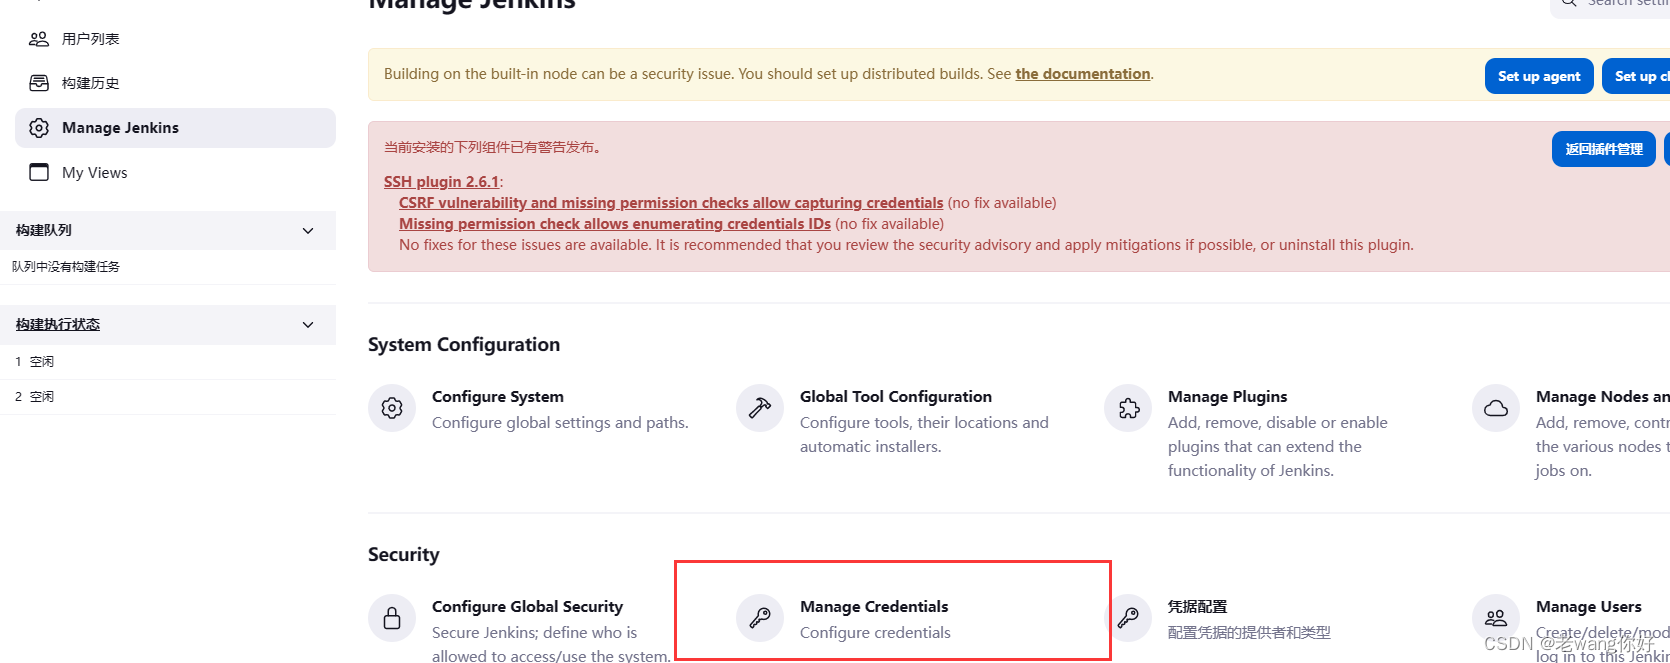Image resolution: width=1670 pixels, height=663 pixels.
Task: Click the 构建执行状态 heading link
Action: 58,325
